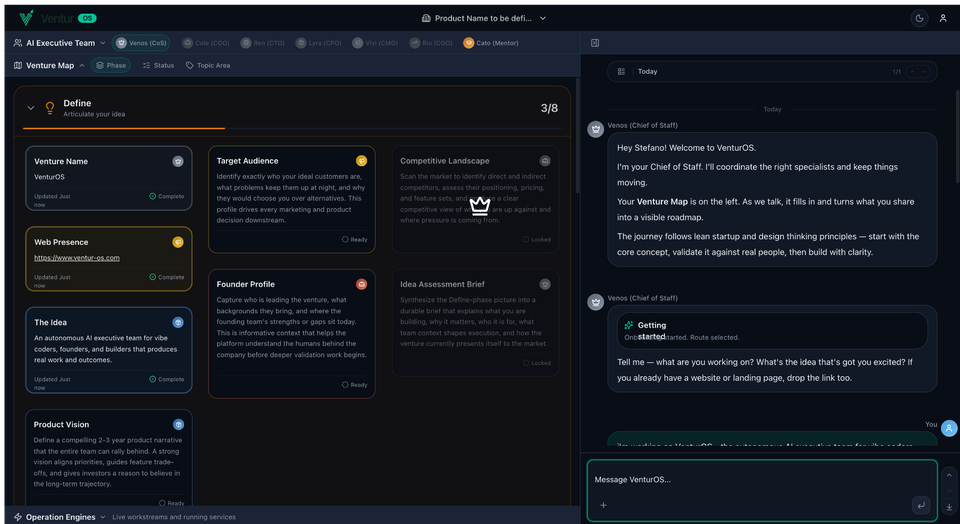This screenshot has width=960, height=524.
Task: Expand the AI Executive Team dropdown
Action: 60,43
